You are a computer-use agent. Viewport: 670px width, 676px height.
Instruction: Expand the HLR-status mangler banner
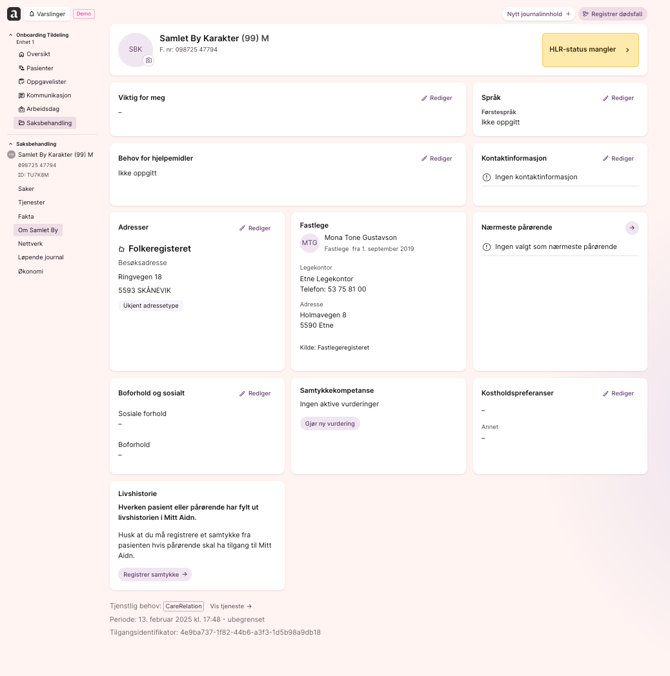pos(590,50)
